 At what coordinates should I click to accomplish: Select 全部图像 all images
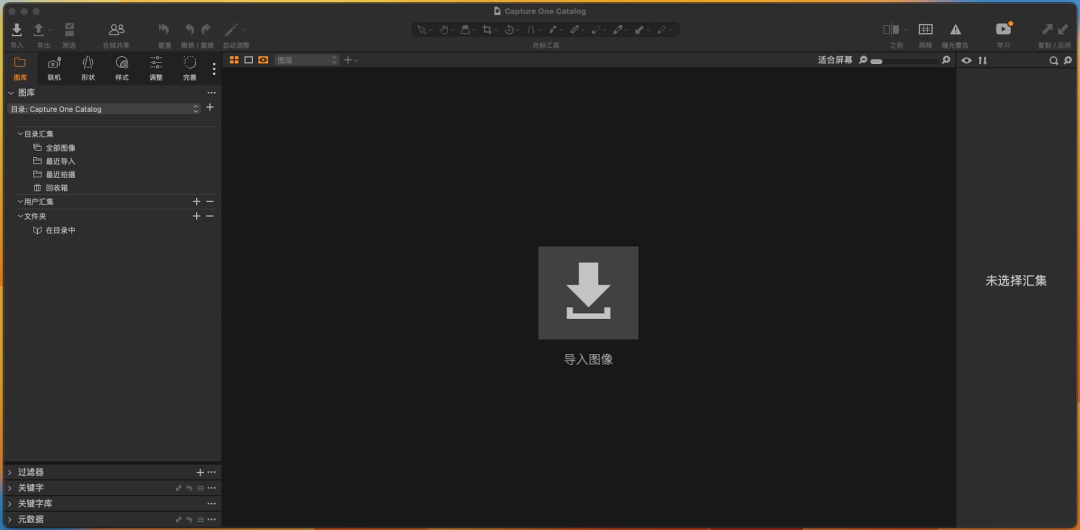61,147
